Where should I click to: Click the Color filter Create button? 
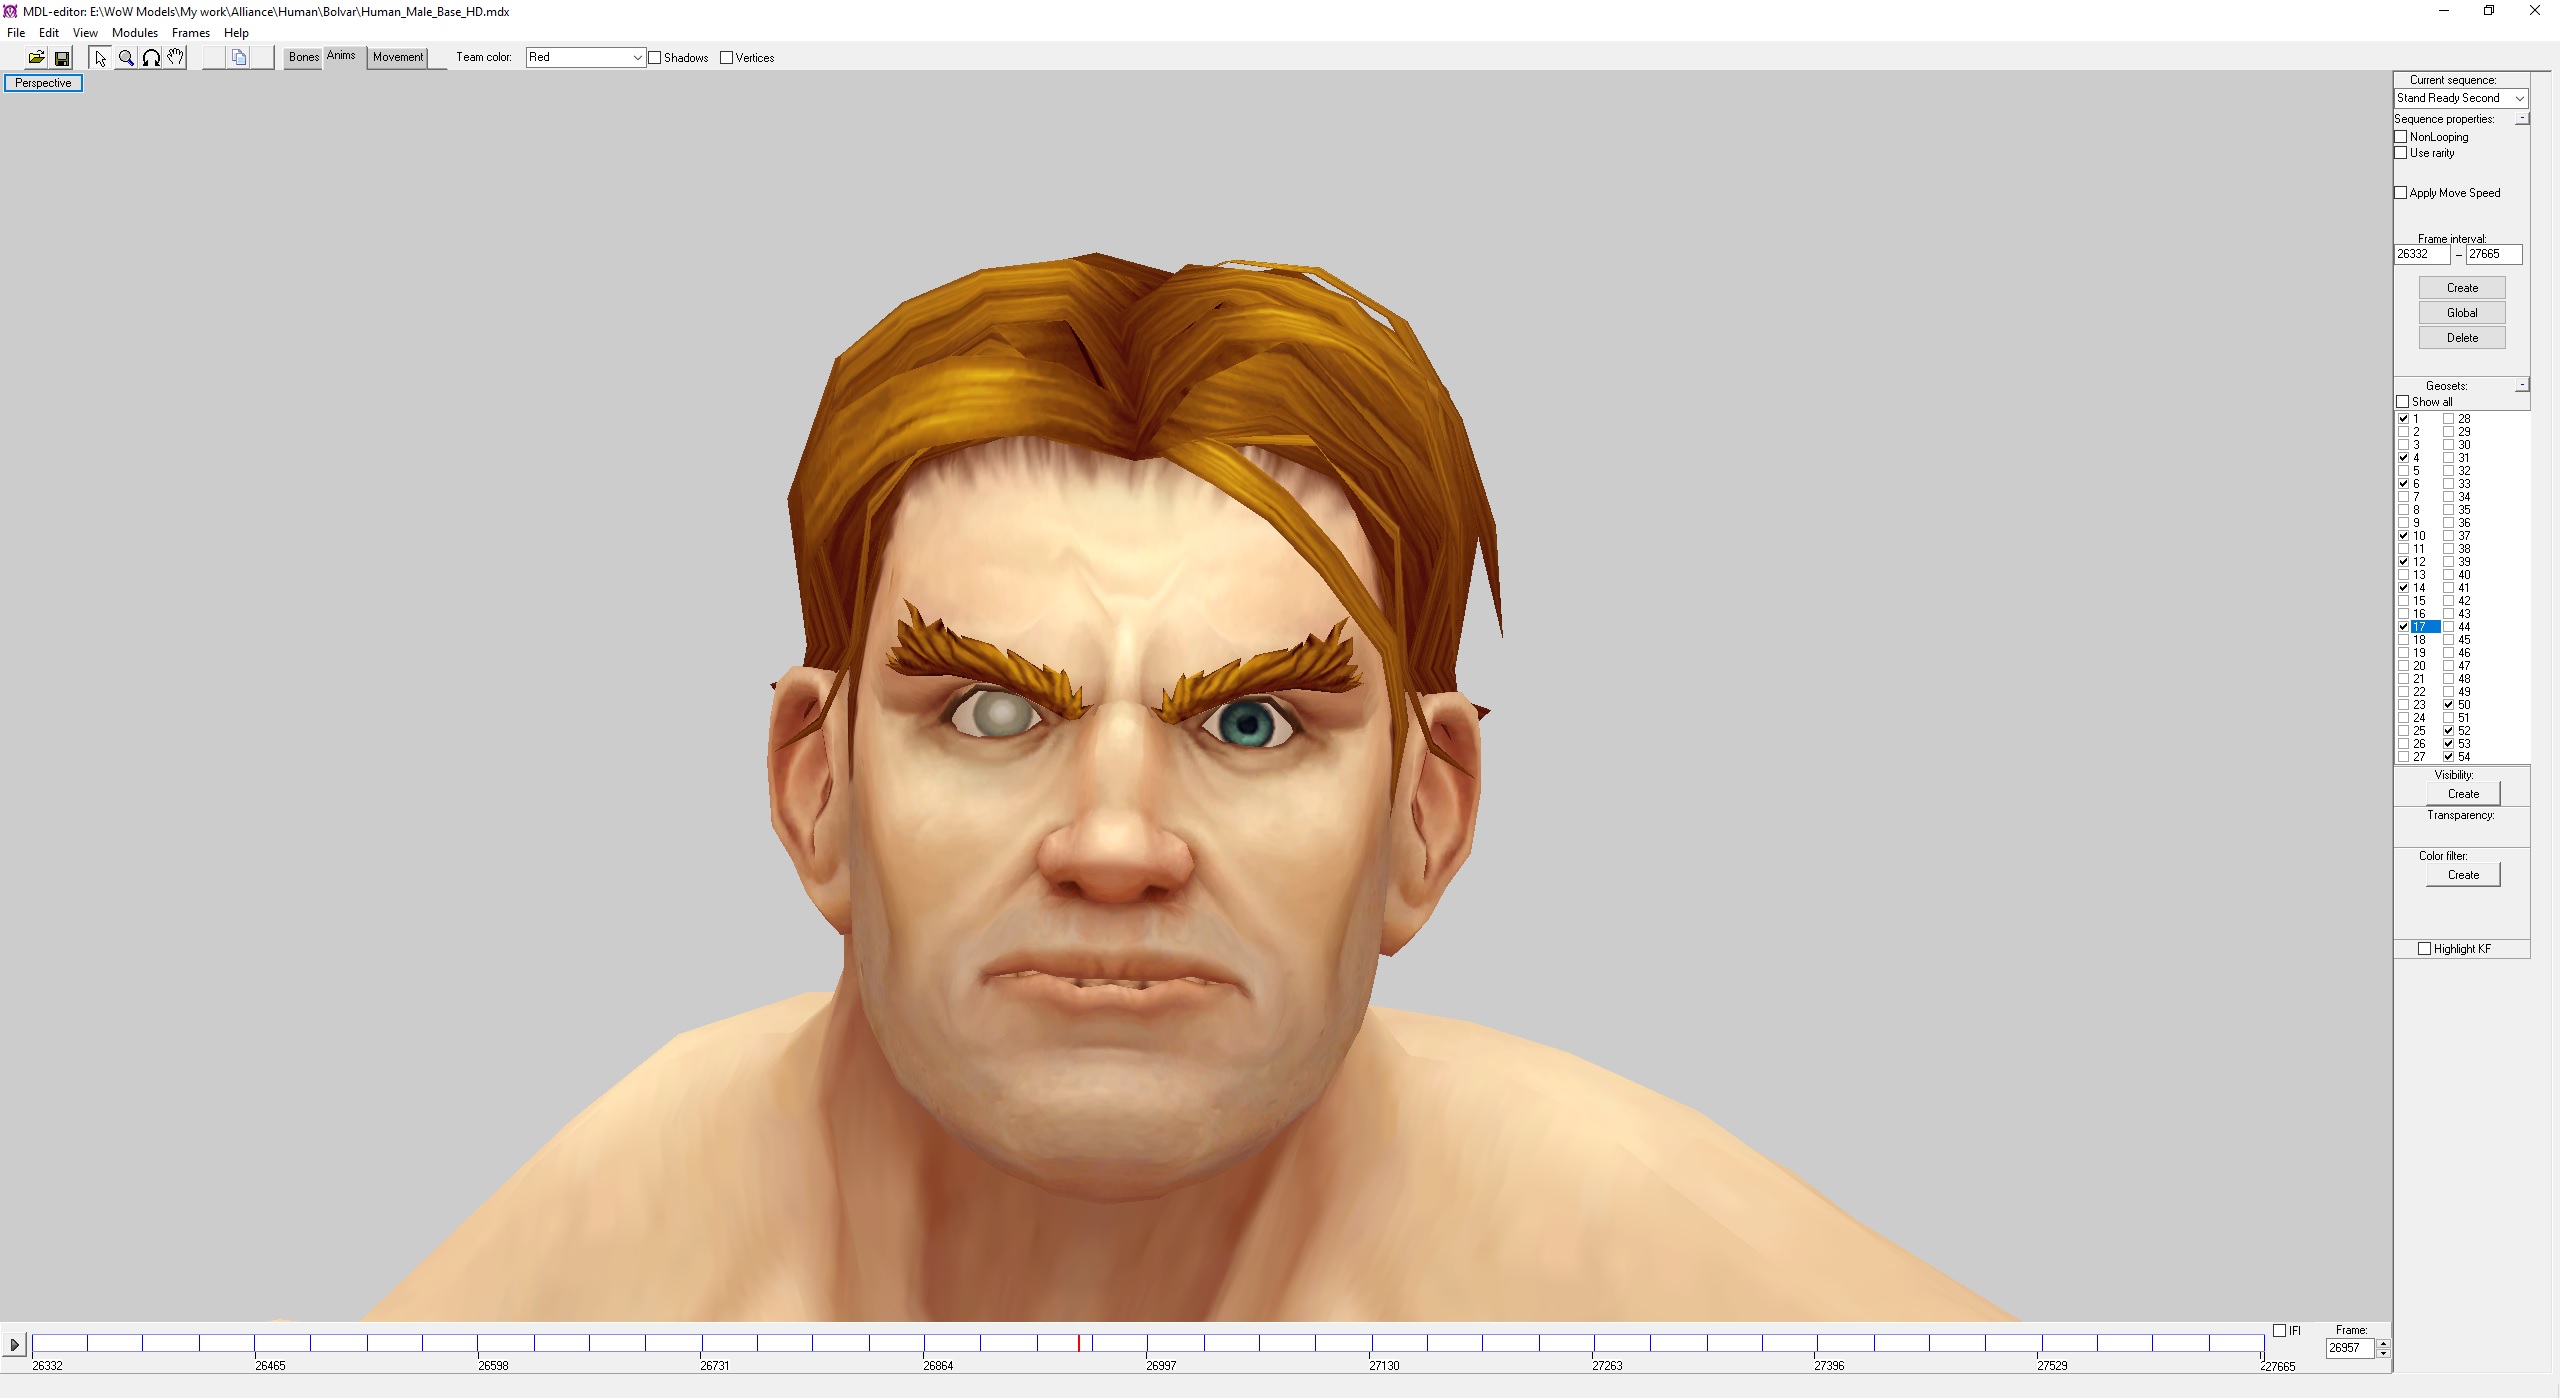pos(2463,875)
